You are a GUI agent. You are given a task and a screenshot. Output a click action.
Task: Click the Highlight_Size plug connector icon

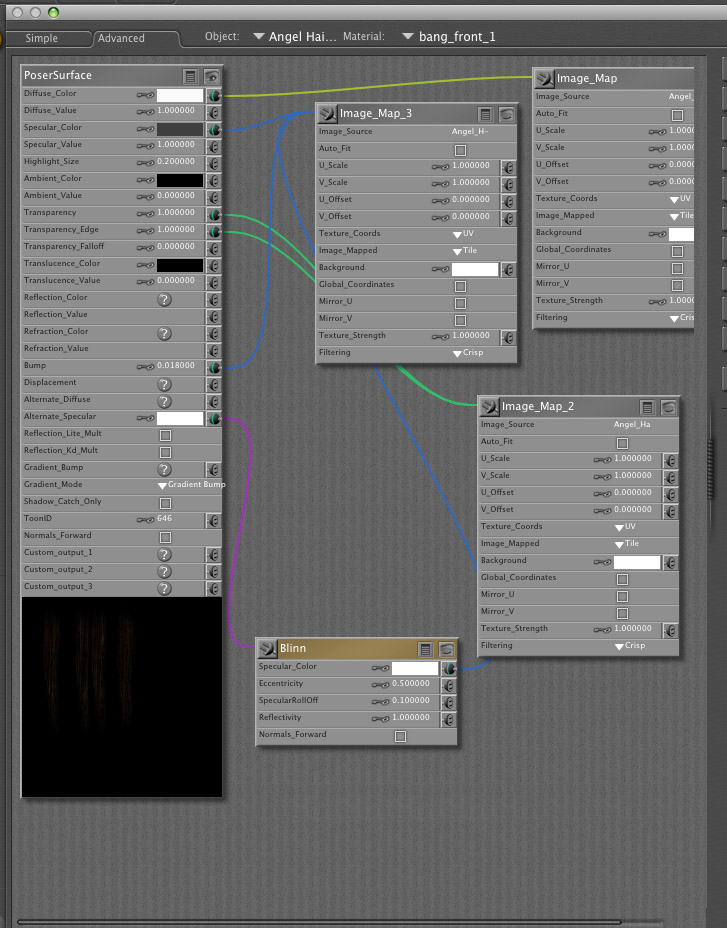pos(214,163)
